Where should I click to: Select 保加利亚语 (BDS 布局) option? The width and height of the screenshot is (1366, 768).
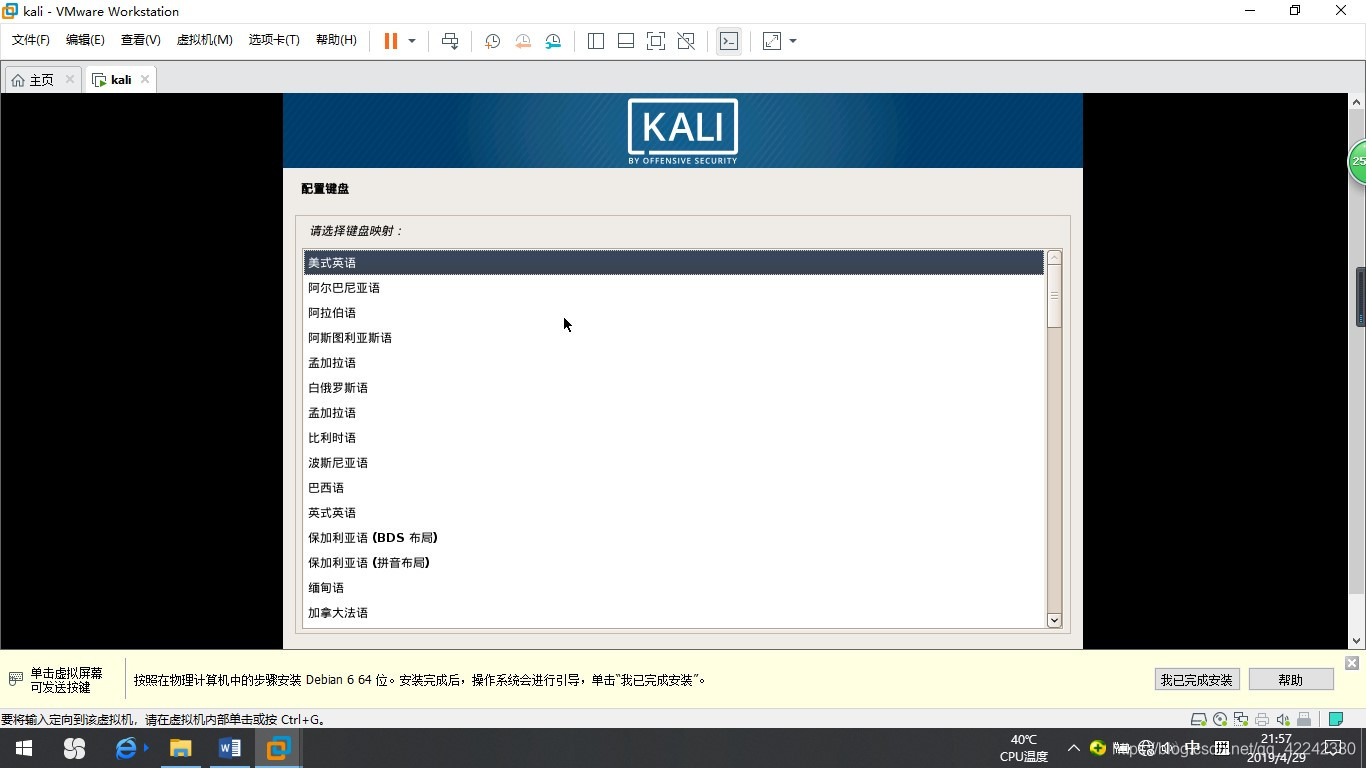(x=673, y=538)
